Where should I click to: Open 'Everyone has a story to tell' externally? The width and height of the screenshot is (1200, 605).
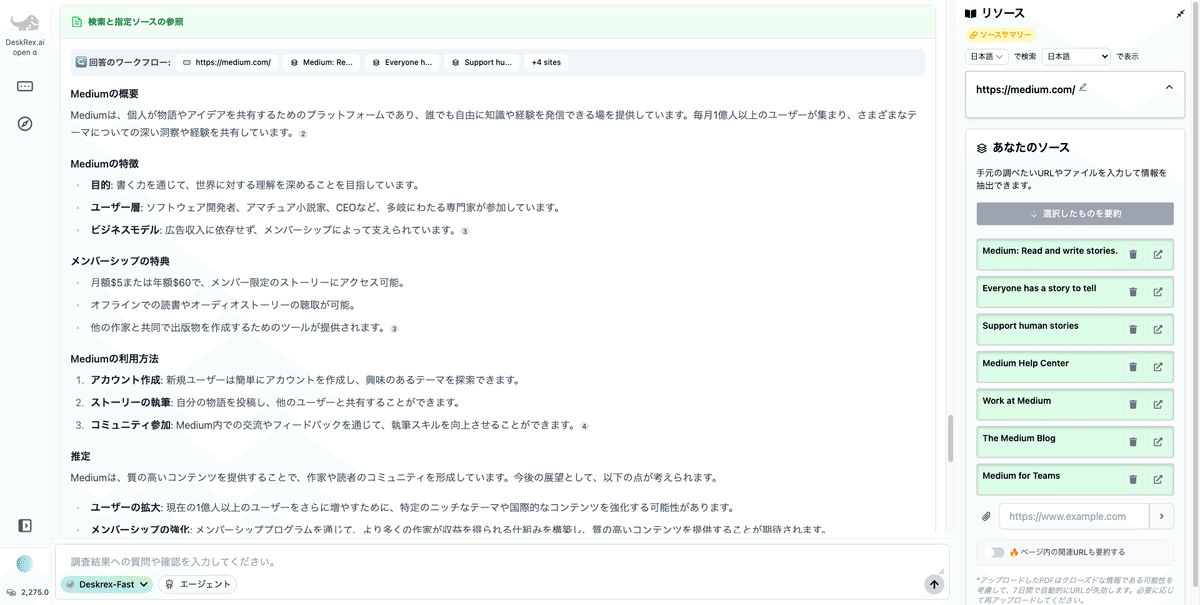click(x=1158, y=292)
